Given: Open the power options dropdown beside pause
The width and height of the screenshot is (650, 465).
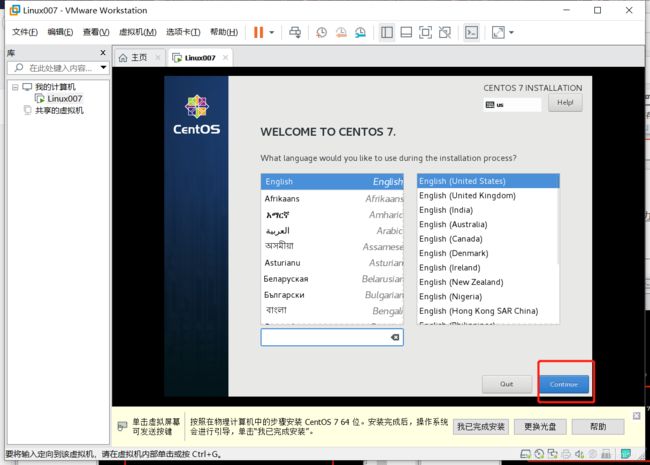Looking at the screenshot, I should [272, 32].
